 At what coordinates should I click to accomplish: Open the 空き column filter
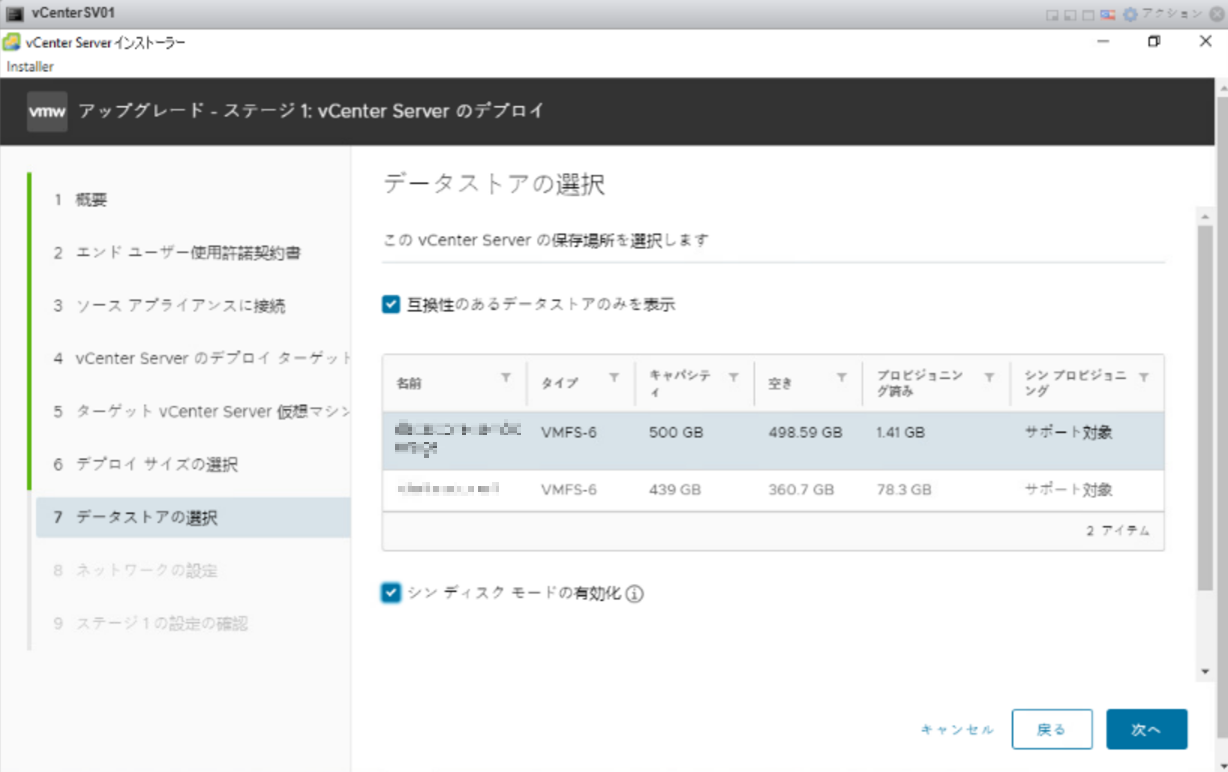coord(841,378)
